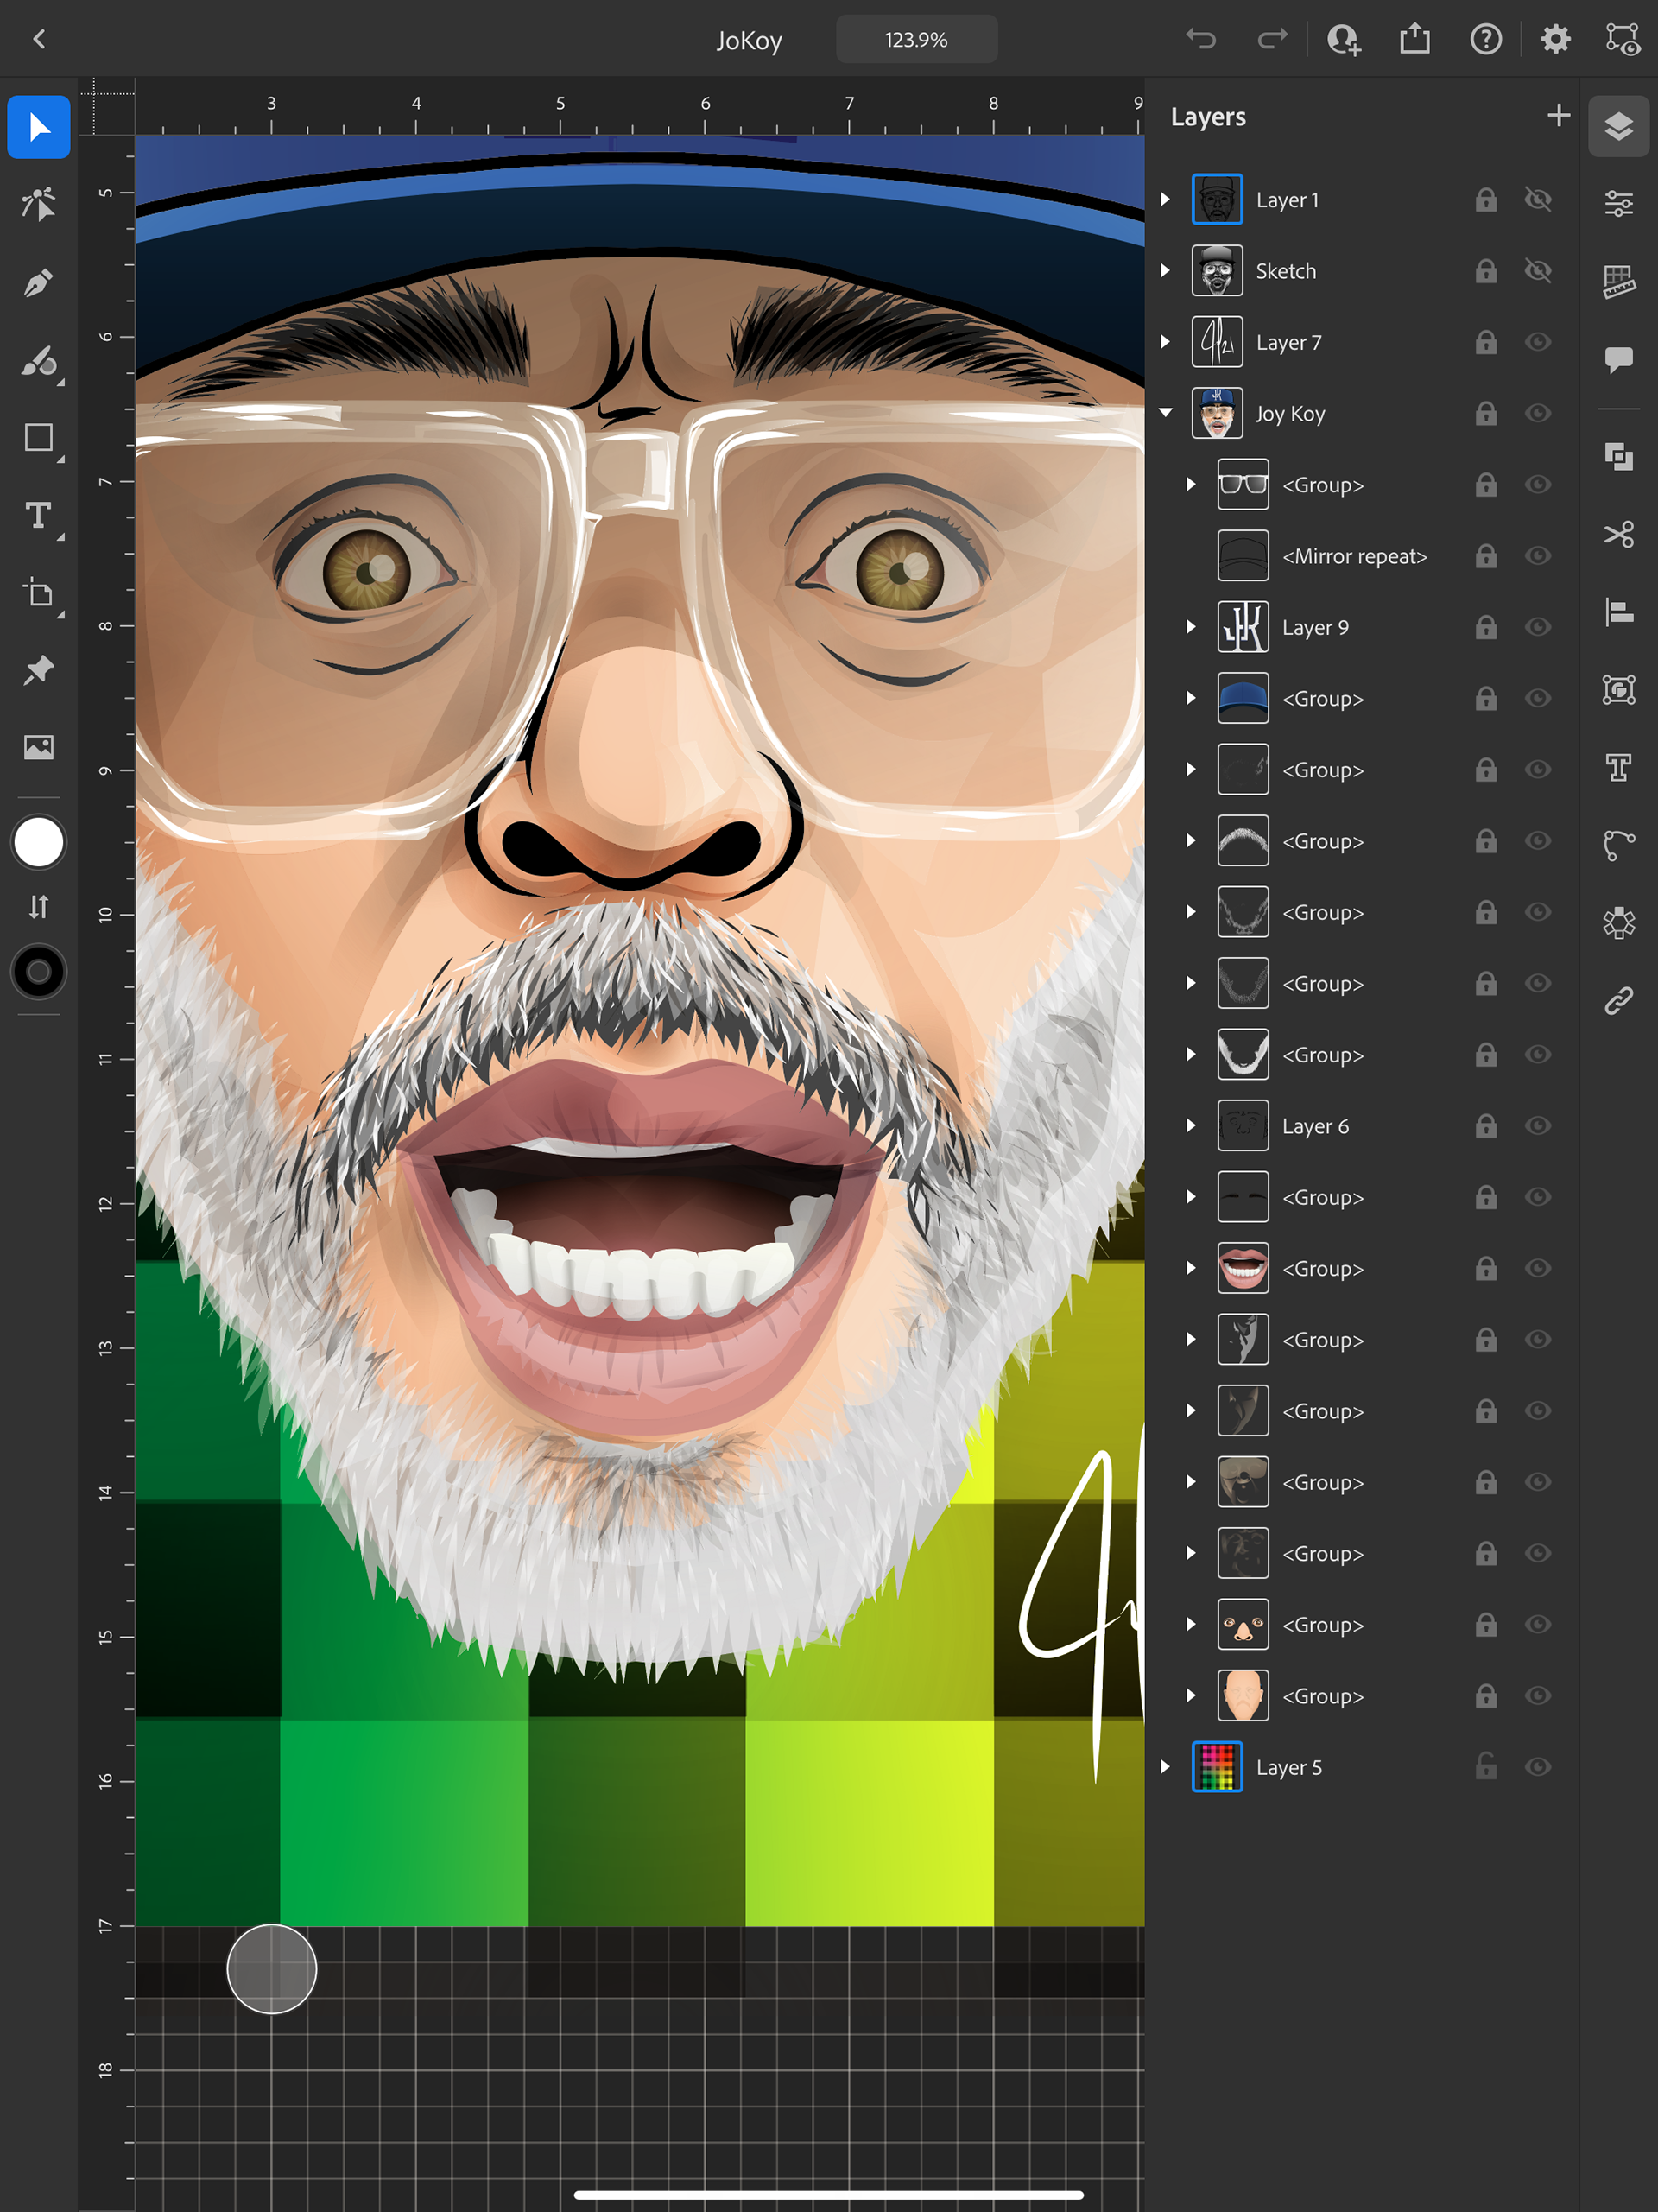1658x2212 pixels.
Task: Expand Layer 7 contents
Action: 1165,342
